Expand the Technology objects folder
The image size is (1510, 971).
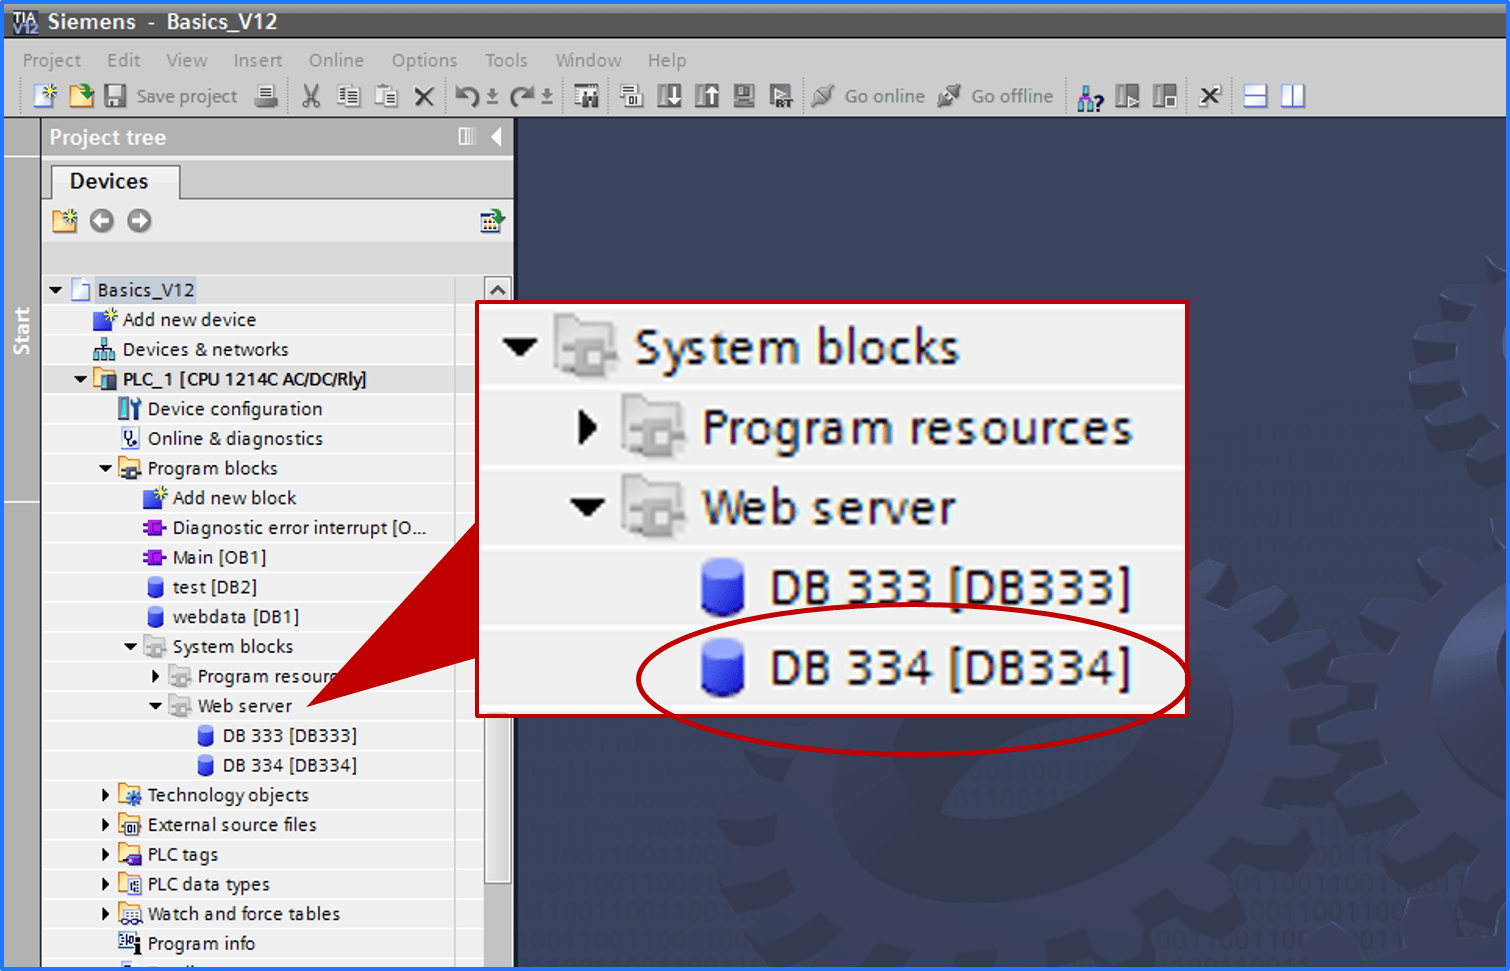(105, 795)
